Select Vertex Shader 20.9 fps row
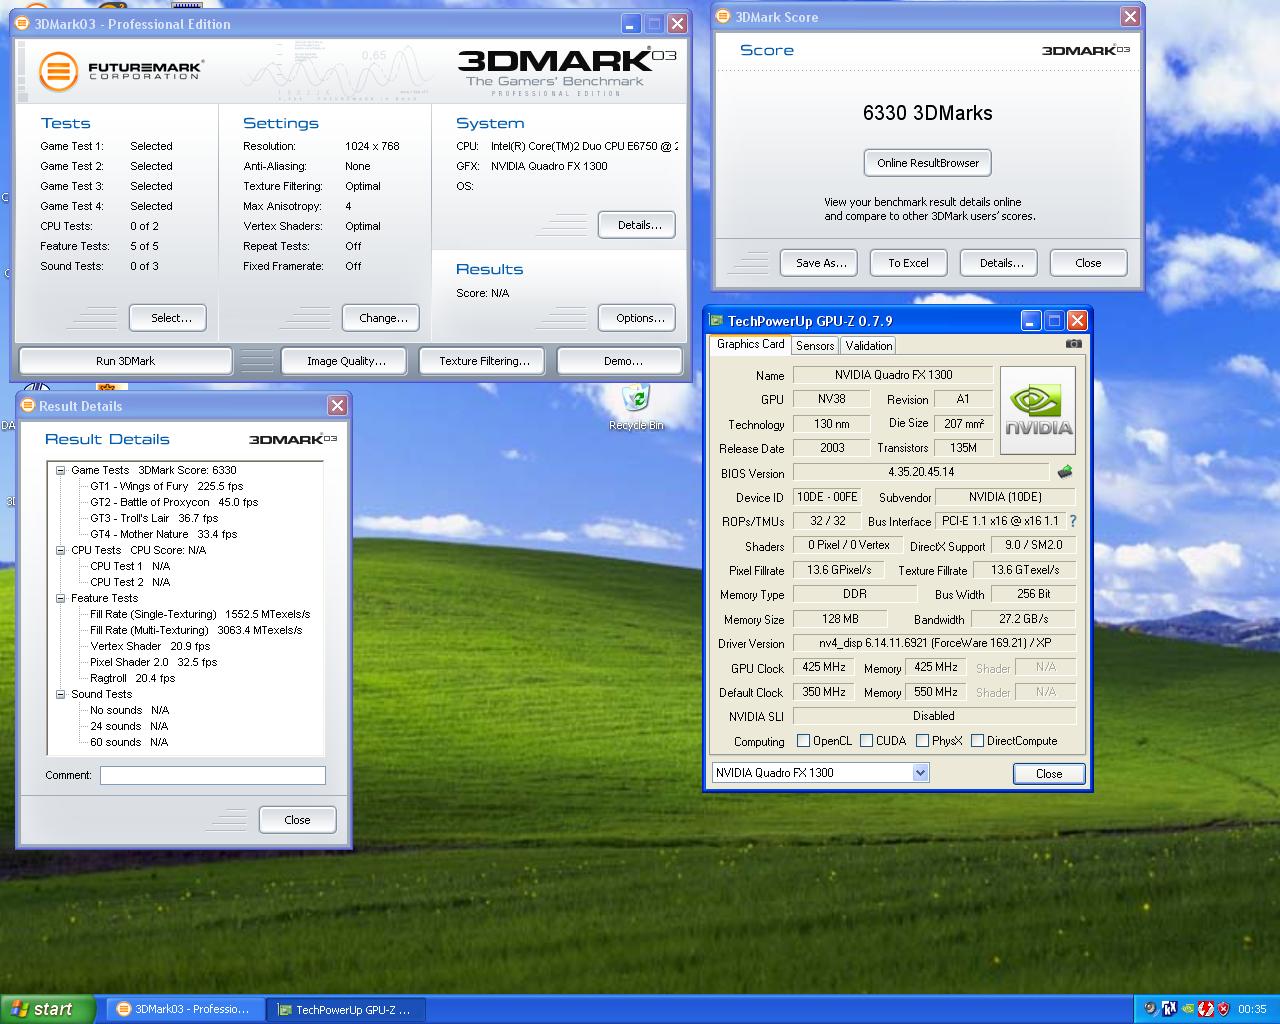 [149, 646]
